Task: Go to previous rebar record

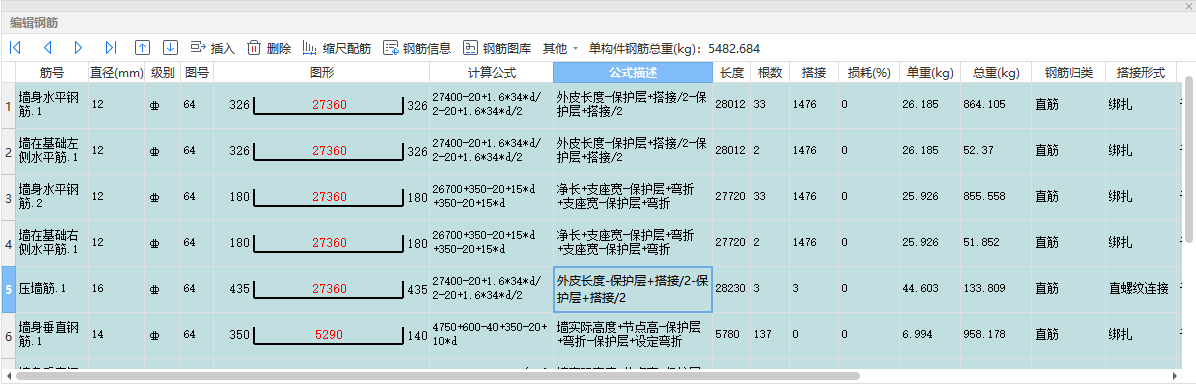Action: pyautogui.click(x=47, y=48)
